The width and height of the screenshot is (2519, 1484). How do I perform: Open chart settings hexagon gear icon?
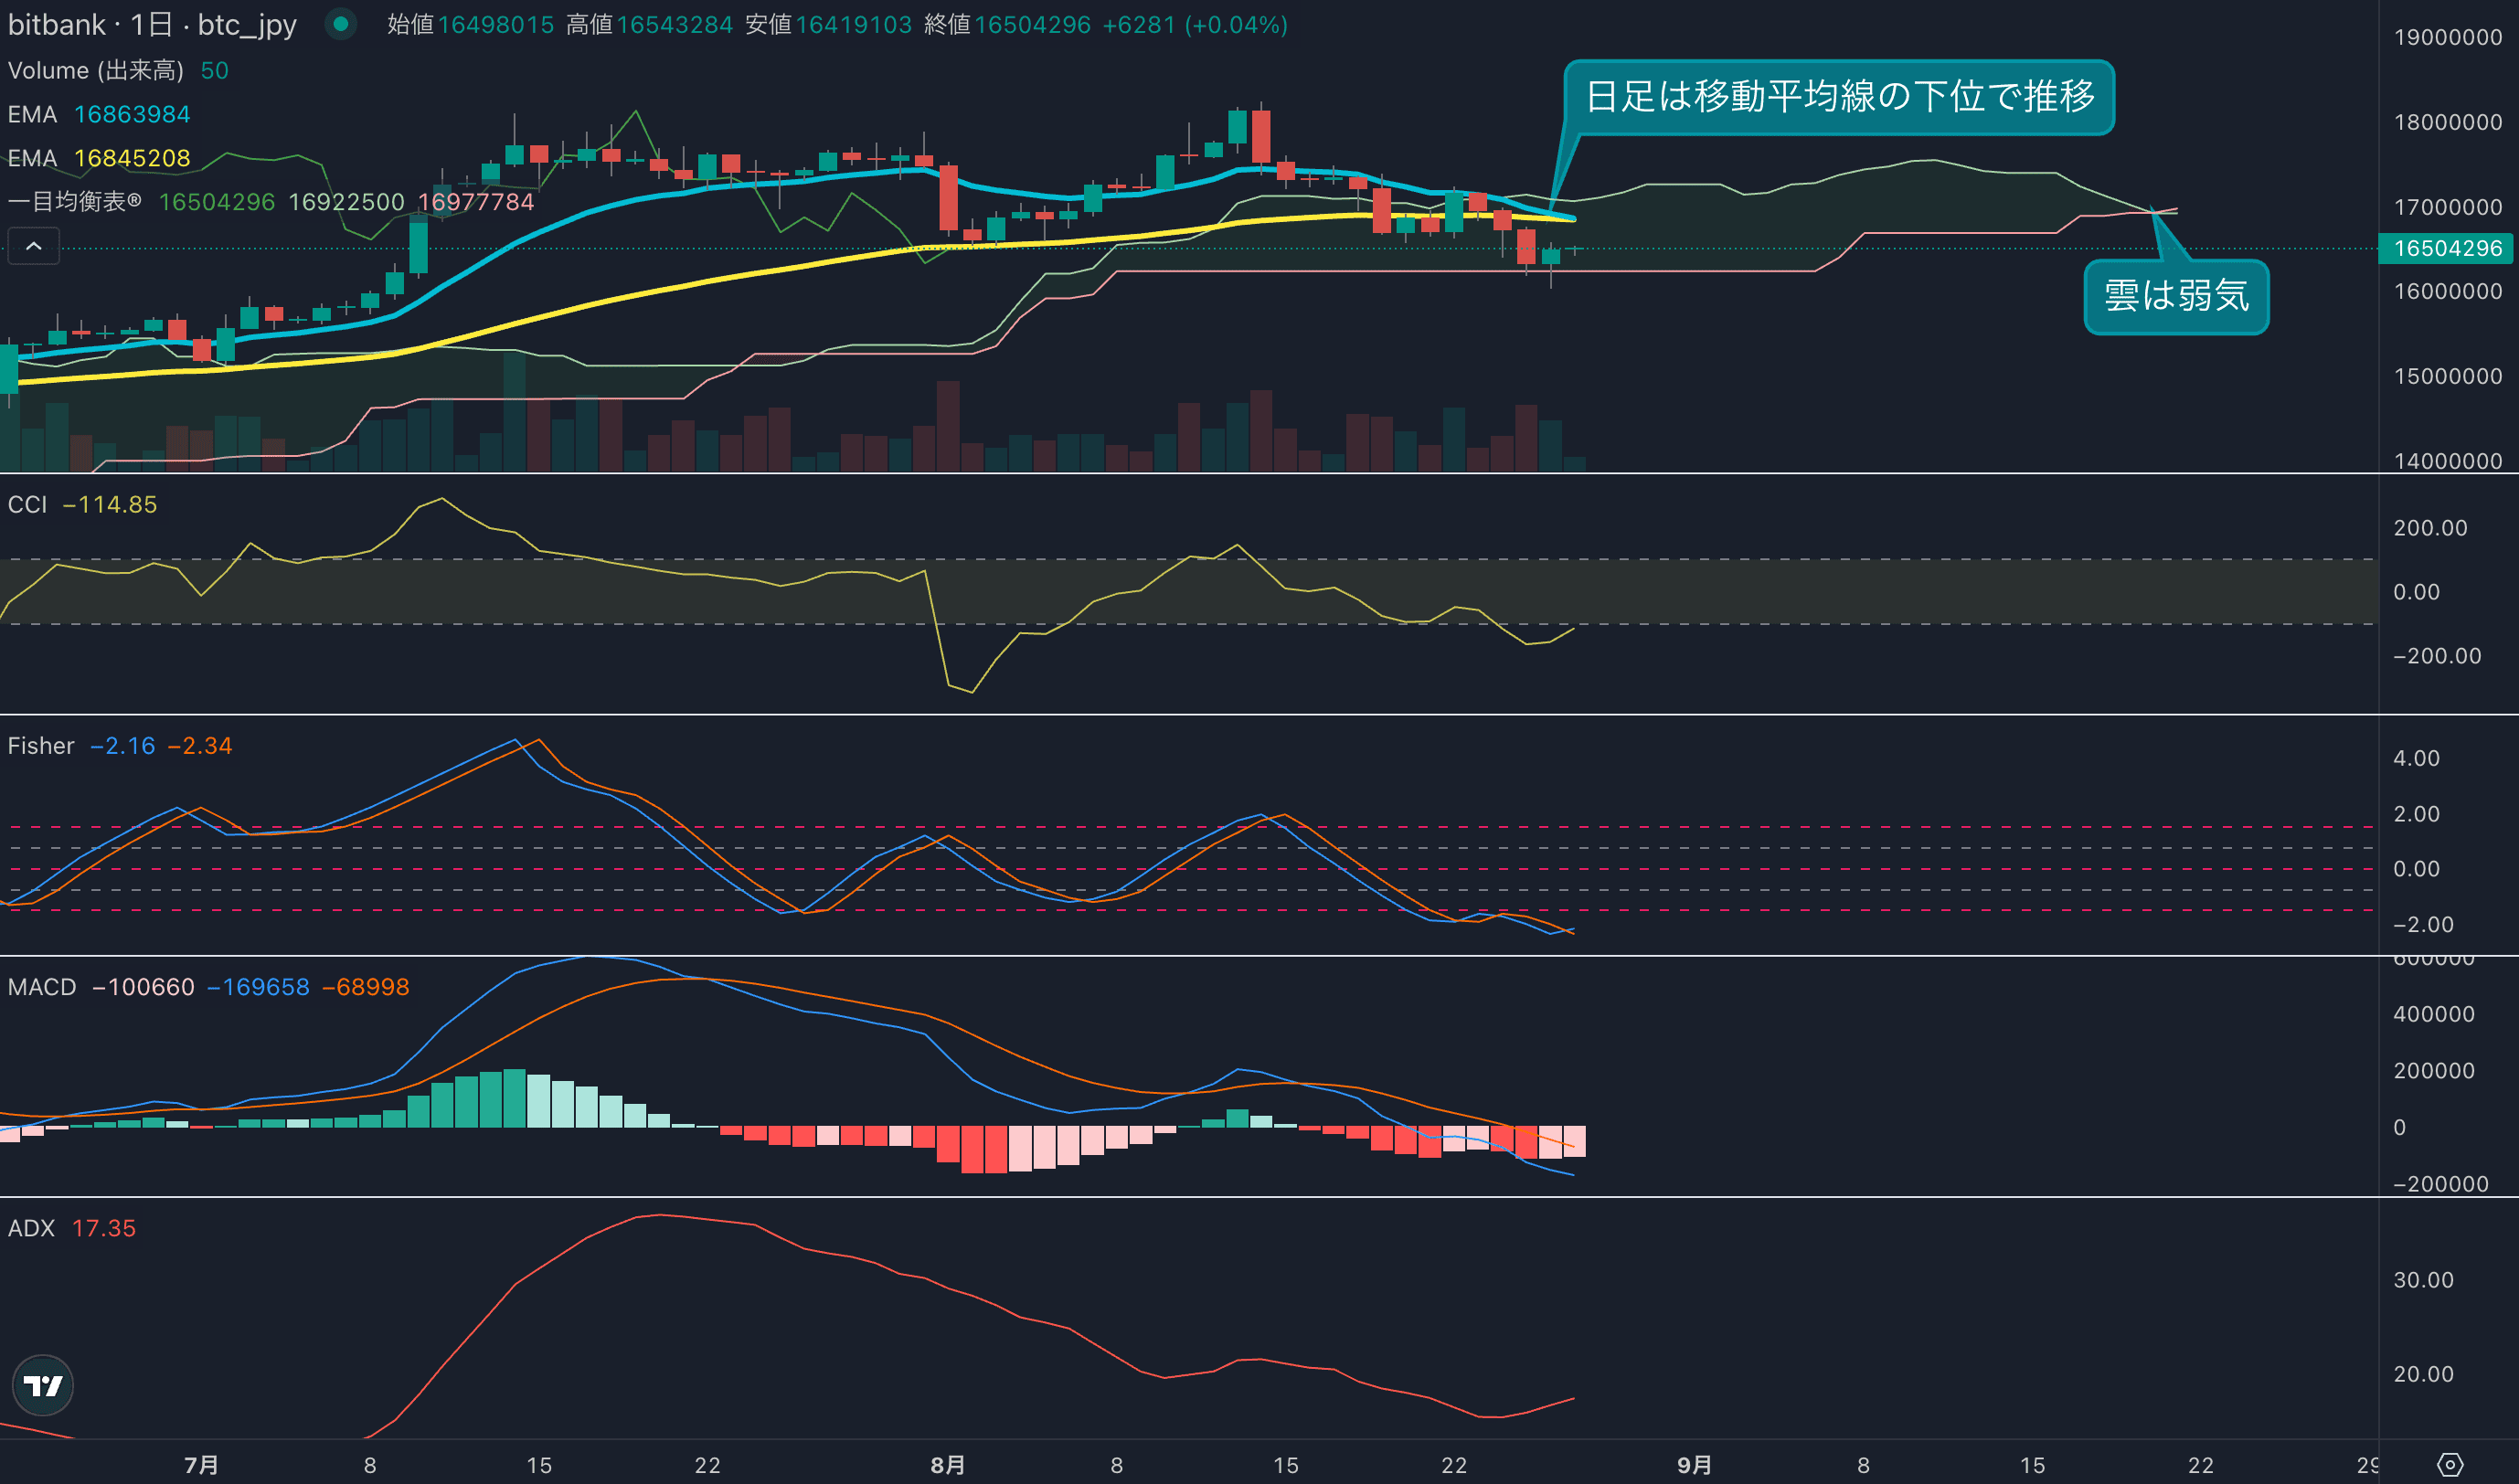[2450, 1465]
